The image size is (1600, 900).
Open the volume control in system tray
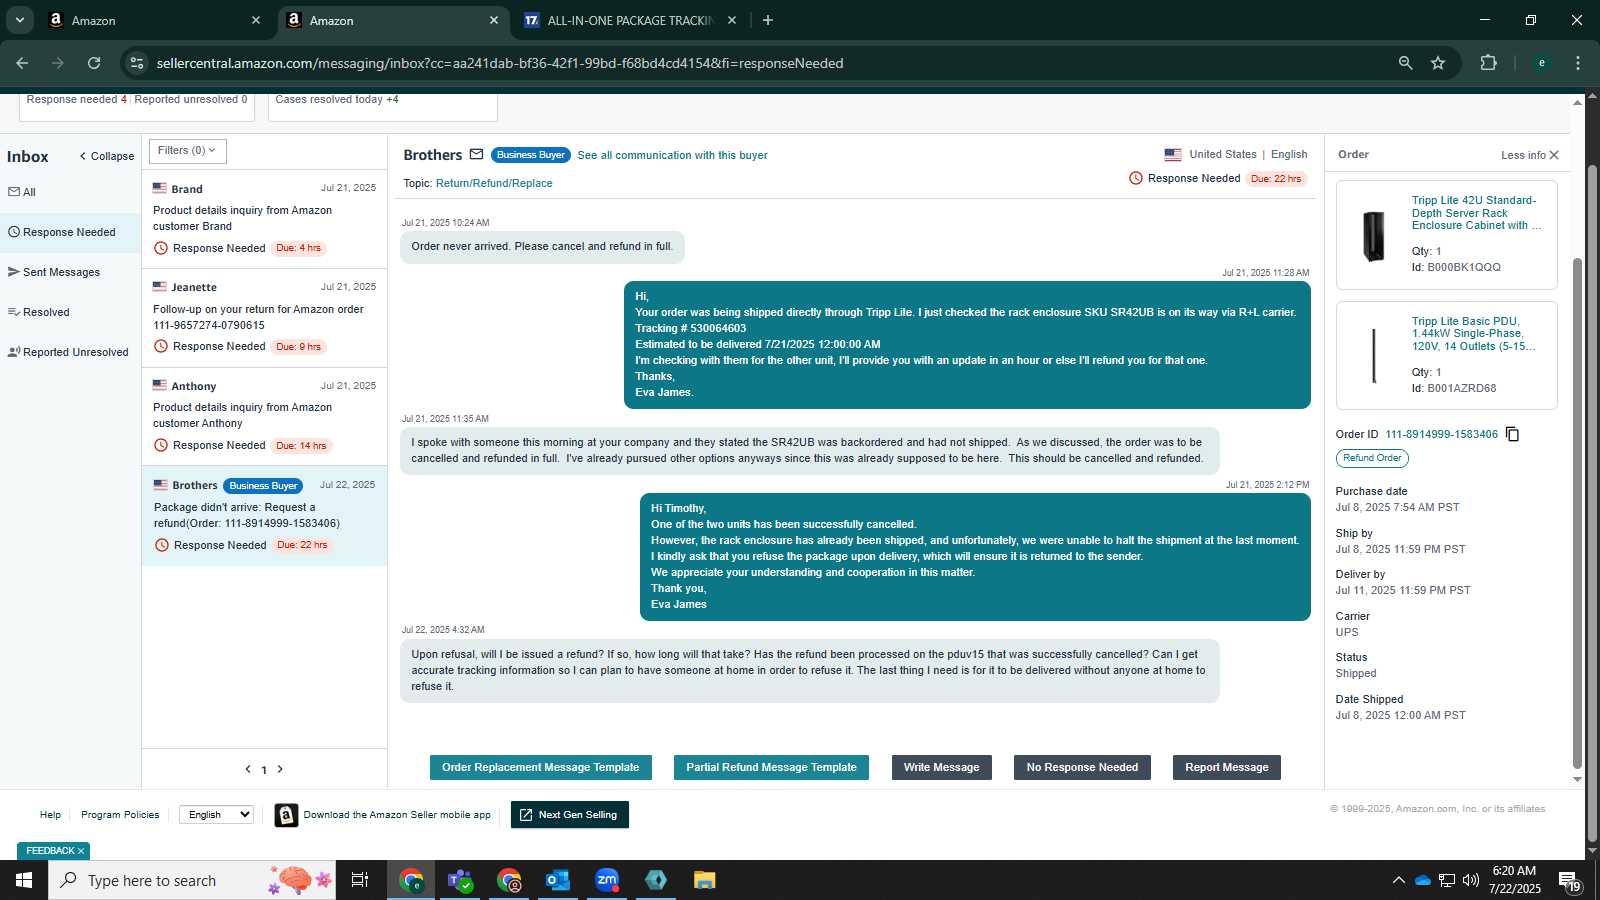1470,880
